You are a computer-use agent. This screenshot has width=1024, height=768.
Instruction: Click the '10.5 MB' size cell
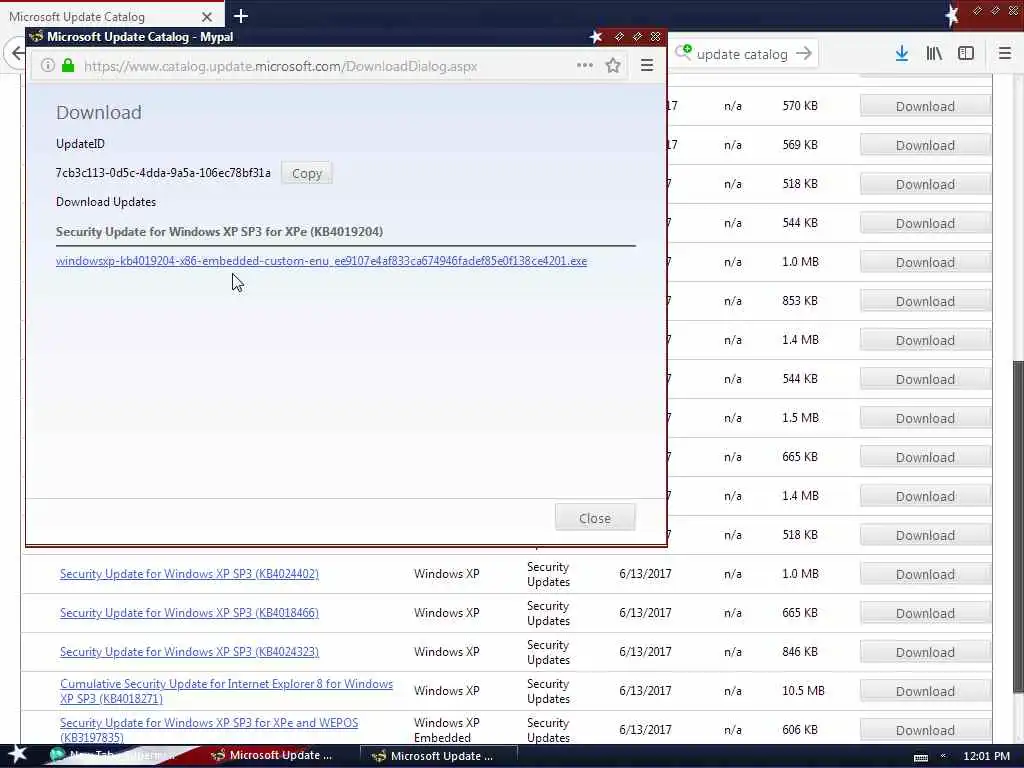pyautogui.click(x=803, y=691)
